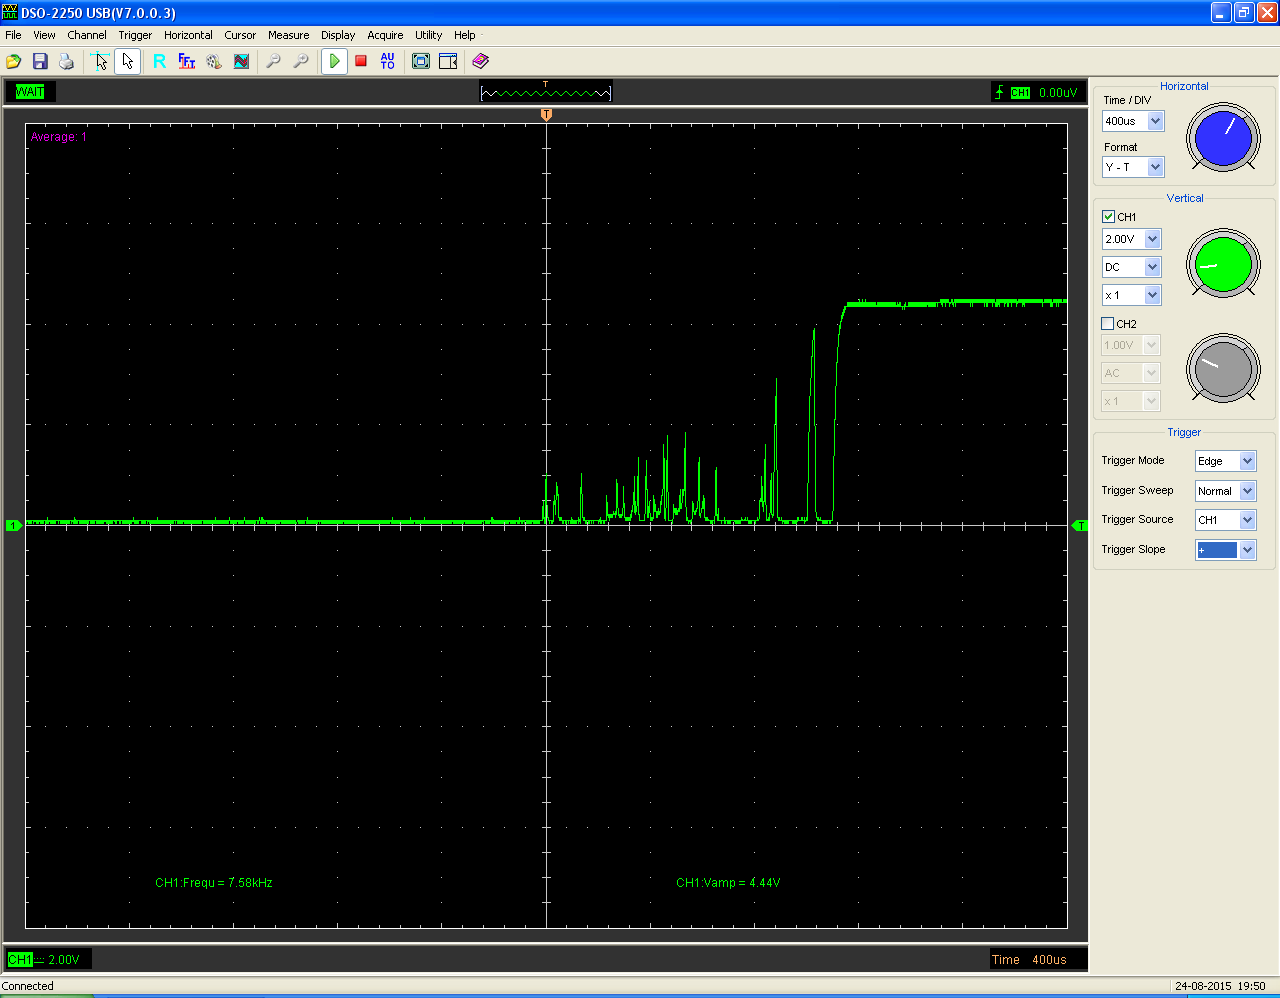
Task: Click the green Run play button
Action: (334, 62)
